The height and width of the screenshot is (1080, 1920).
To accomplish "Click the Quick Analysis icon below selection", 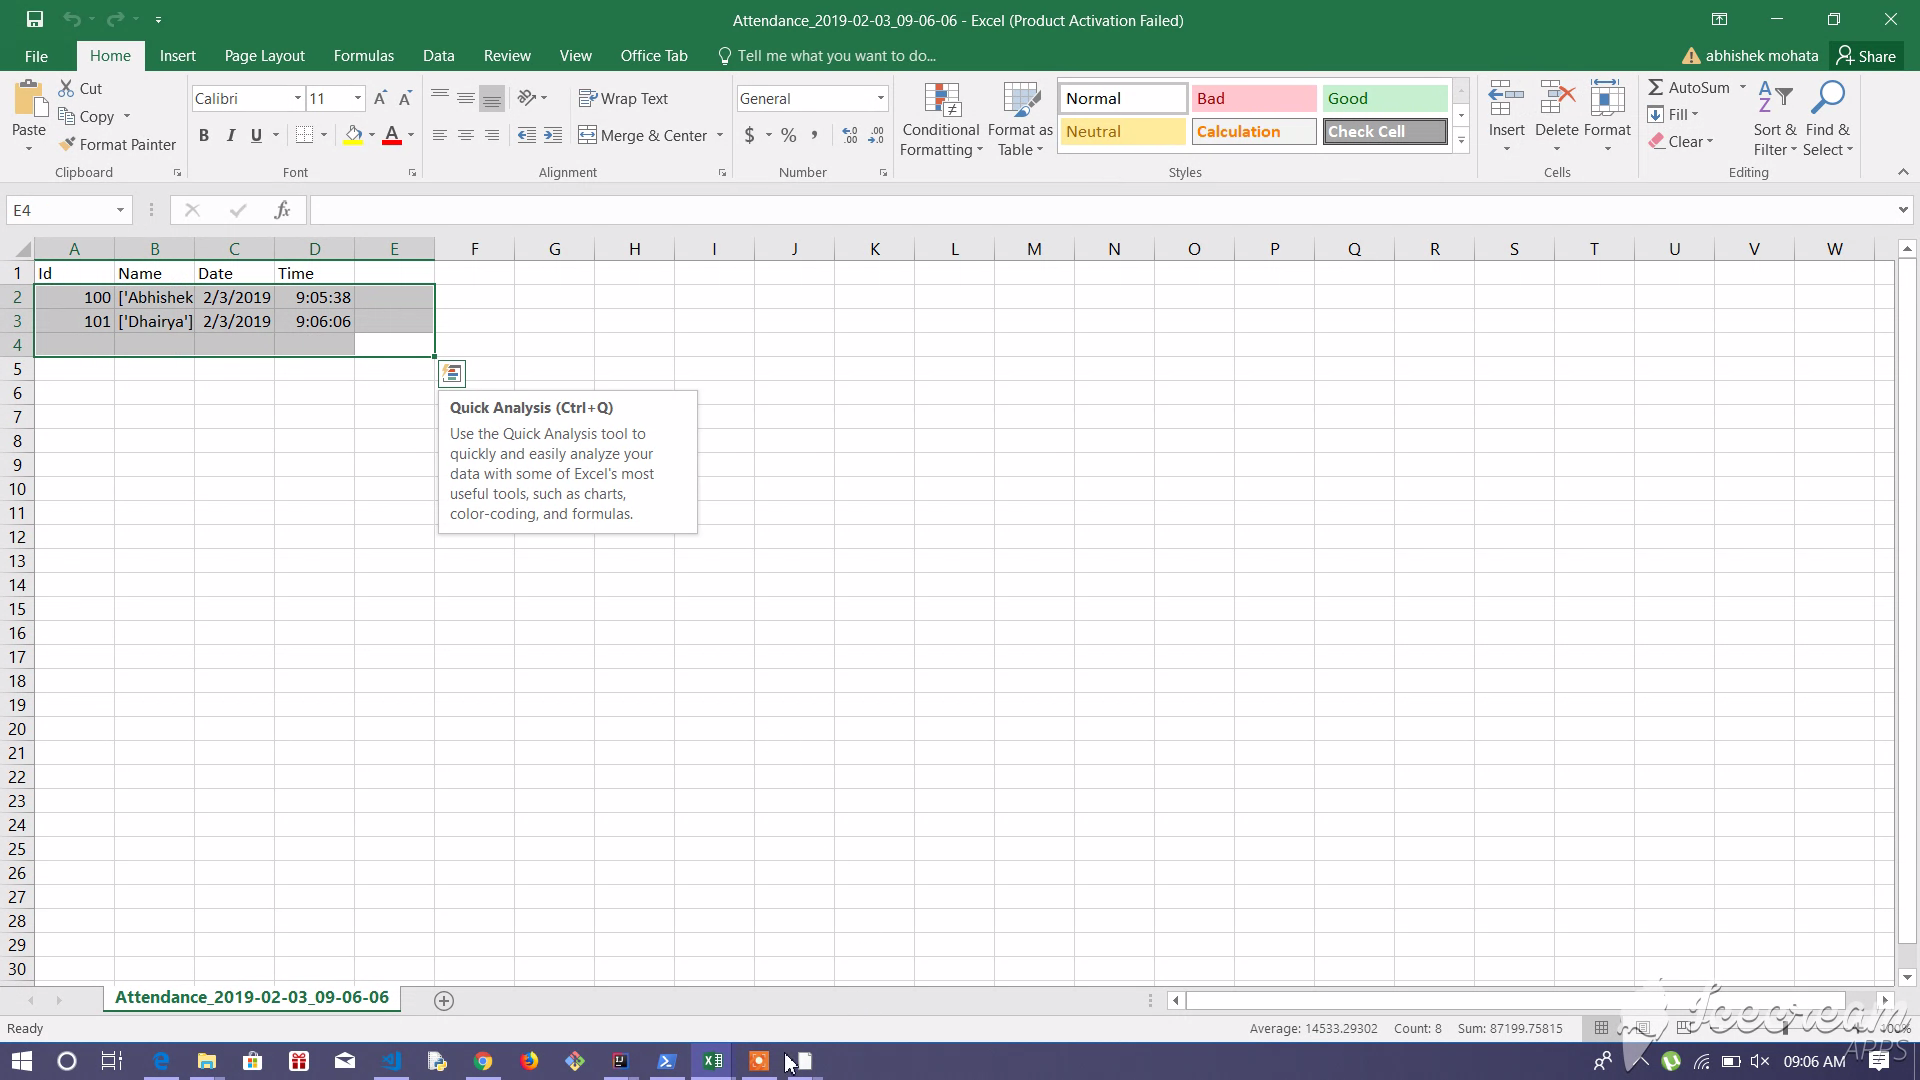I will (452, 374).
